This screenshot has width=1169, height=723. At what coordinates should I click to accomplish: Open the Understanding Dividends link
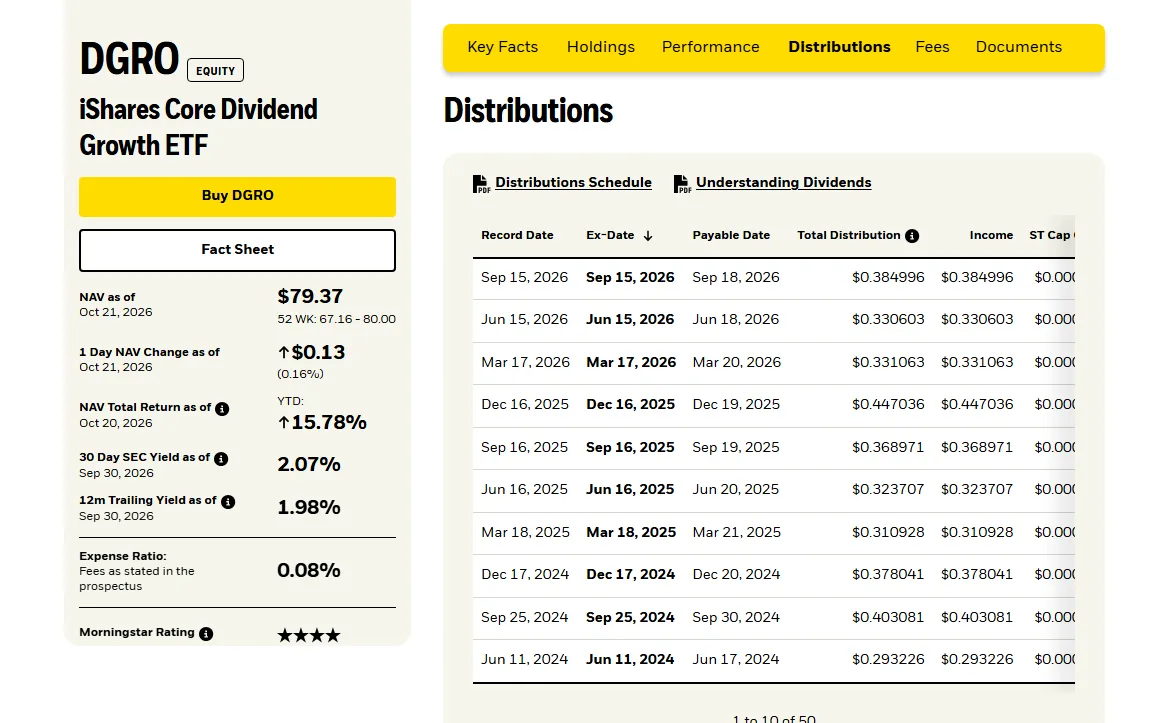tap(784, 183)
